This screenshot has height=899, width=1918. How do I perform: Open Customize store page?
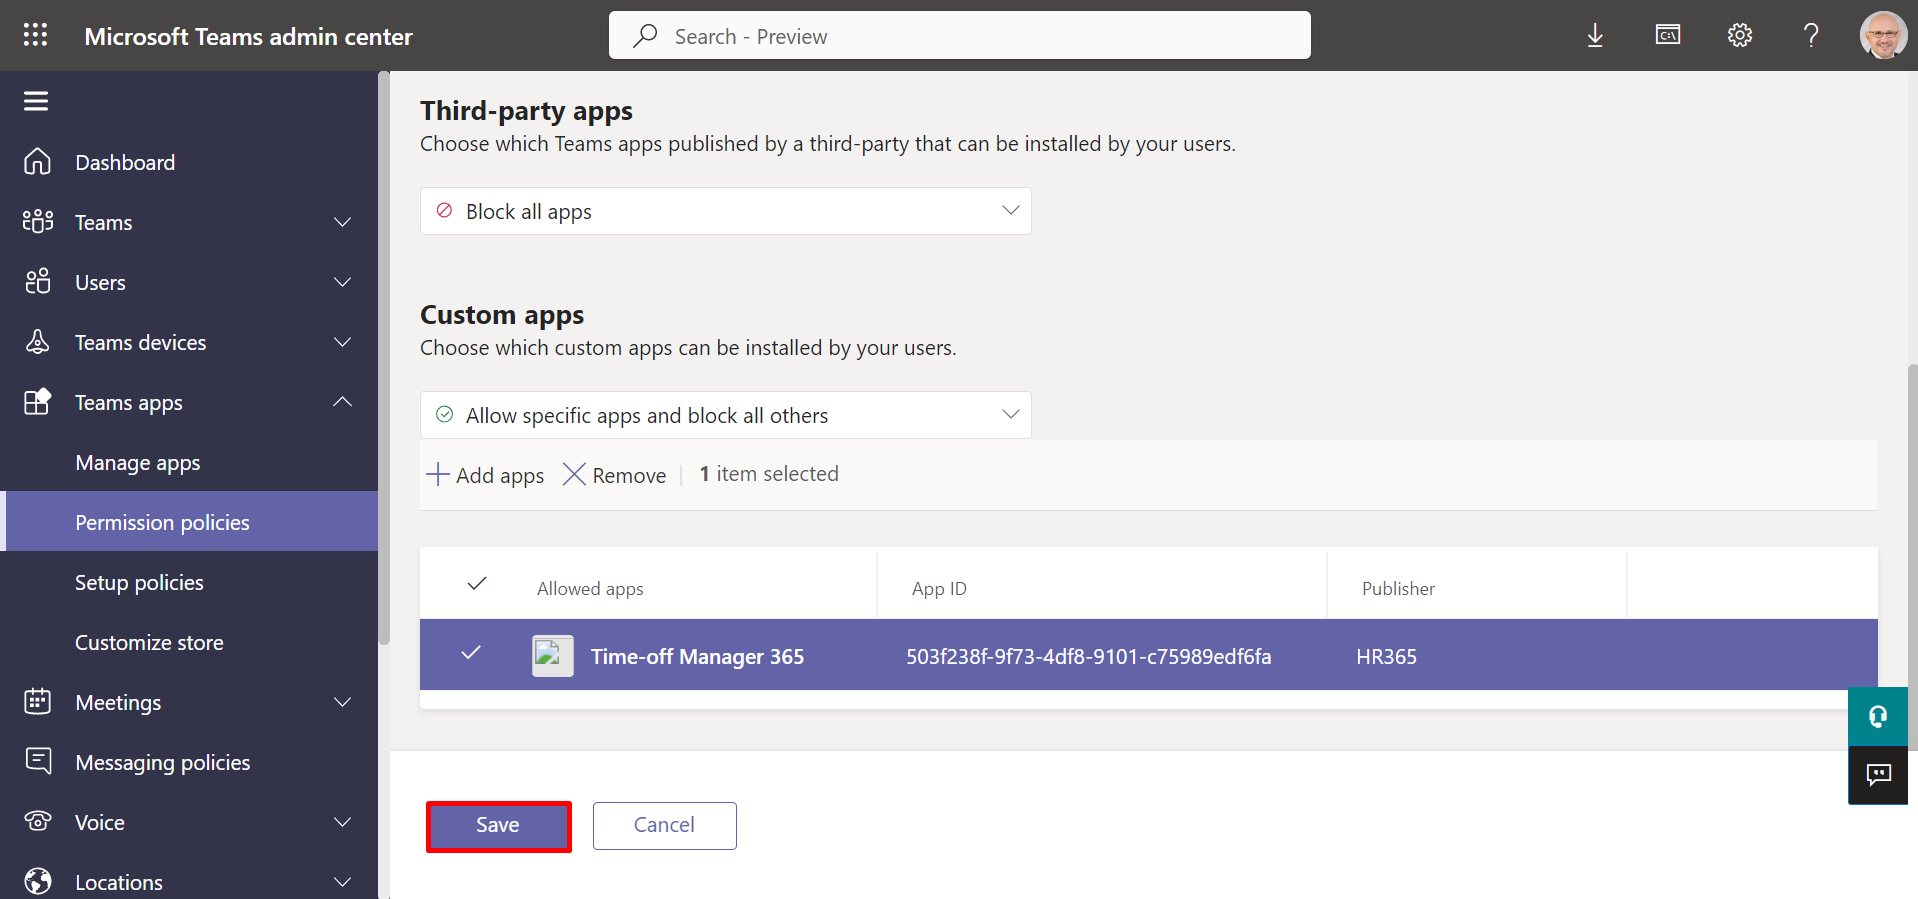pyautogui.click(x=149, y=643)
